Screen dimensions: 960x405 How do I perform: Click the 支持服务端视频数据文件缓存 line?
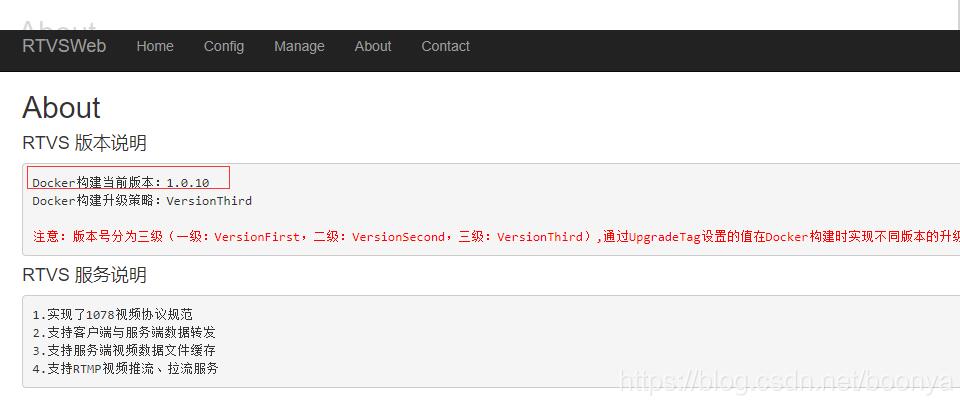coord(123,350)
